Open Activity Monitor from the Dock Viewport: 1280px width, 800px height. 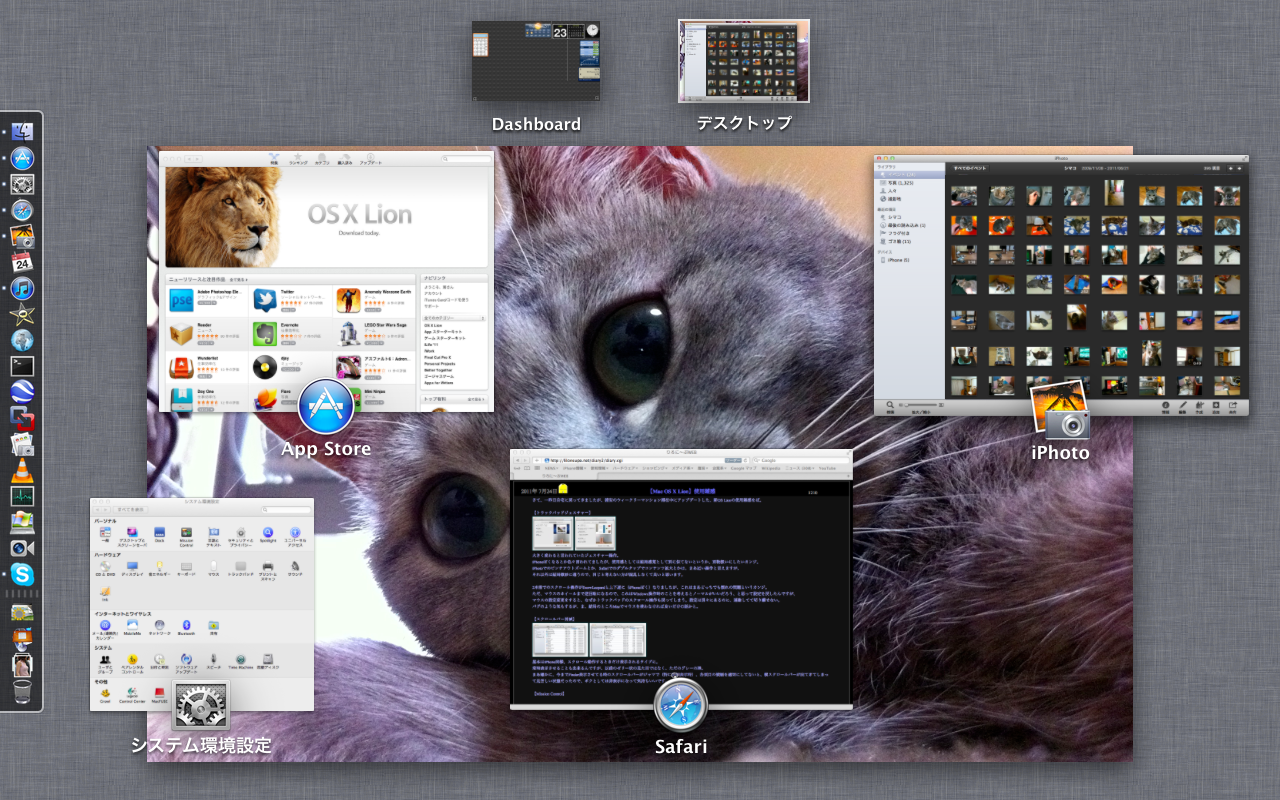22,496
